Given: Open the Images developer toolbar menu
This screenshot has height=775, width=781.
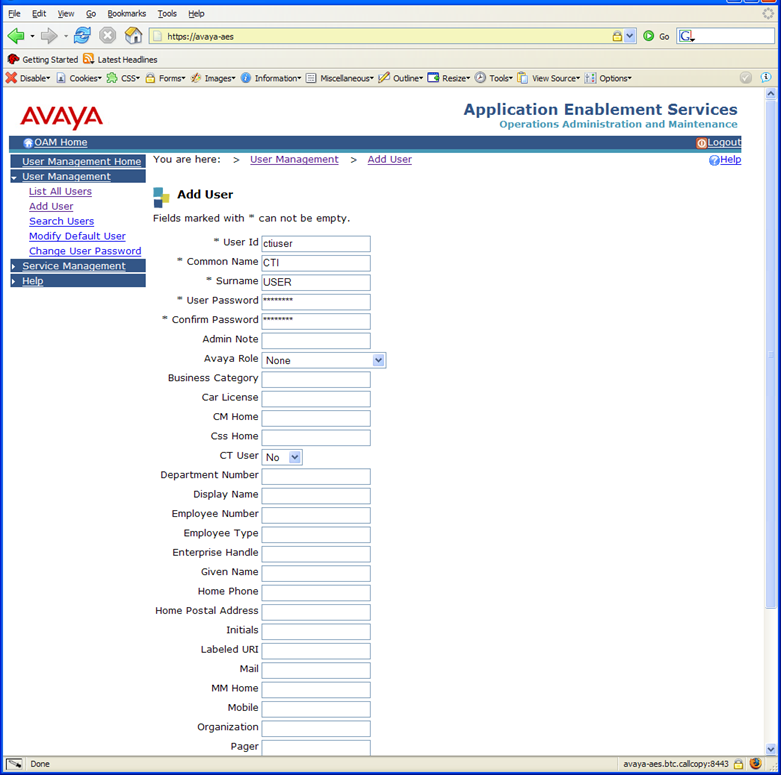Looking at the screenshot, I should tap(213, 78).
